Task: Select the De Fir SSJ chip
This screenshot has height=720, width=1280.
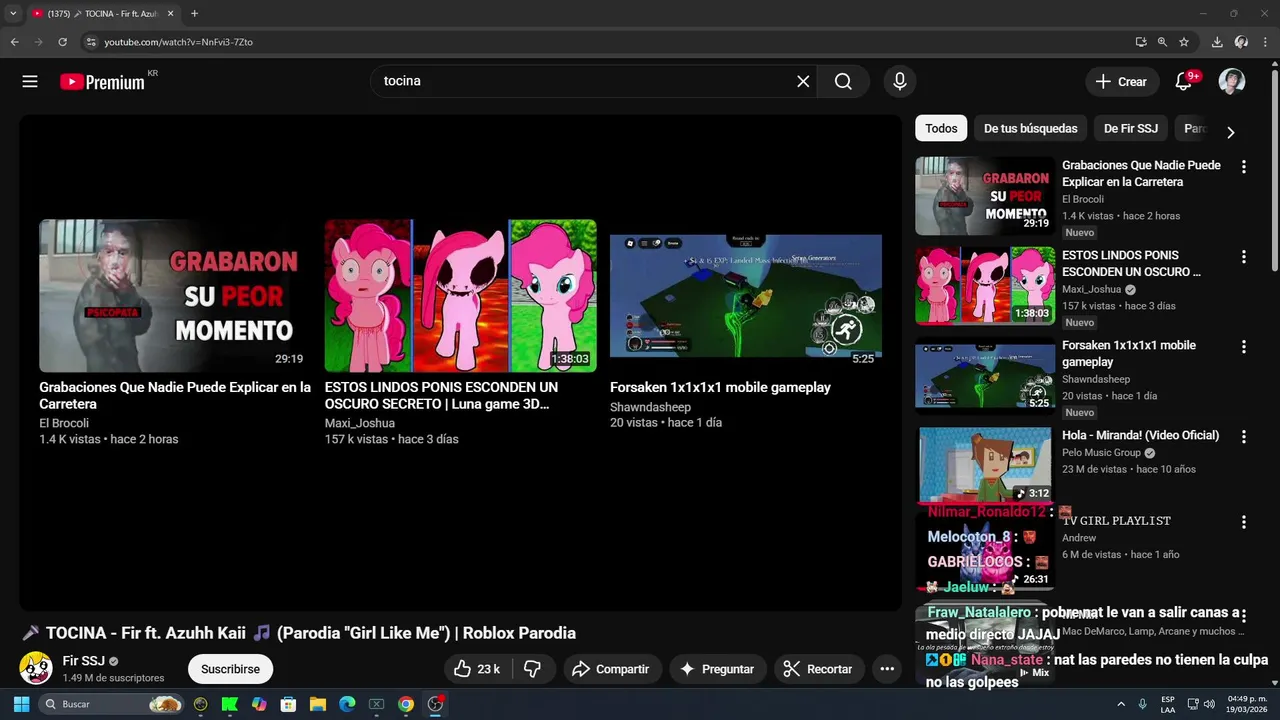Action: pyautogui.click(x=1131, y=128)
